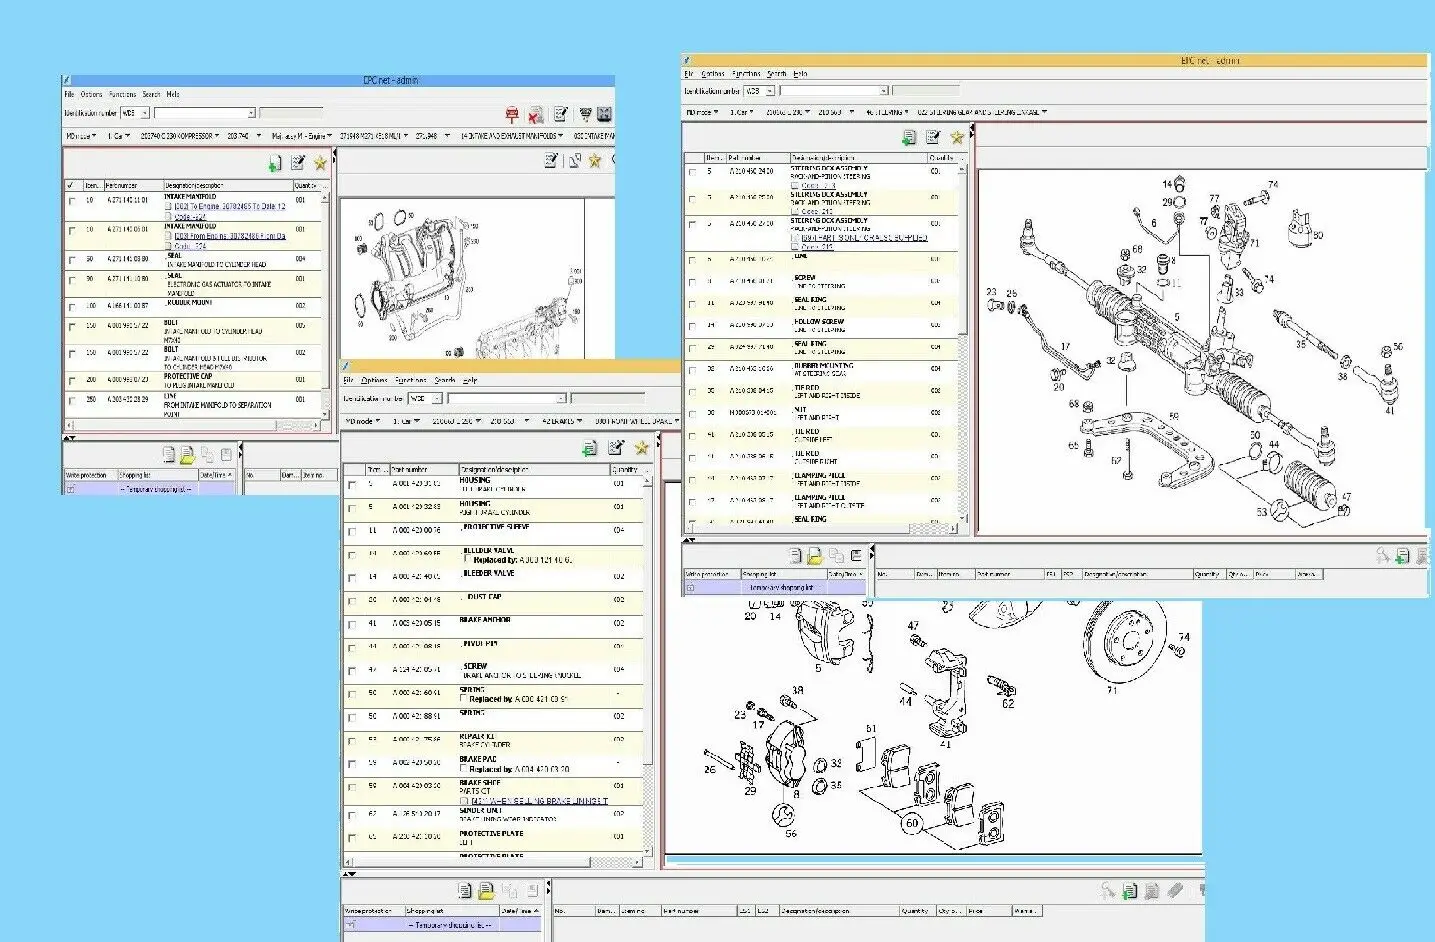Click the add-to-shopping-list icon above the intake manifold list

pos(274,164)
